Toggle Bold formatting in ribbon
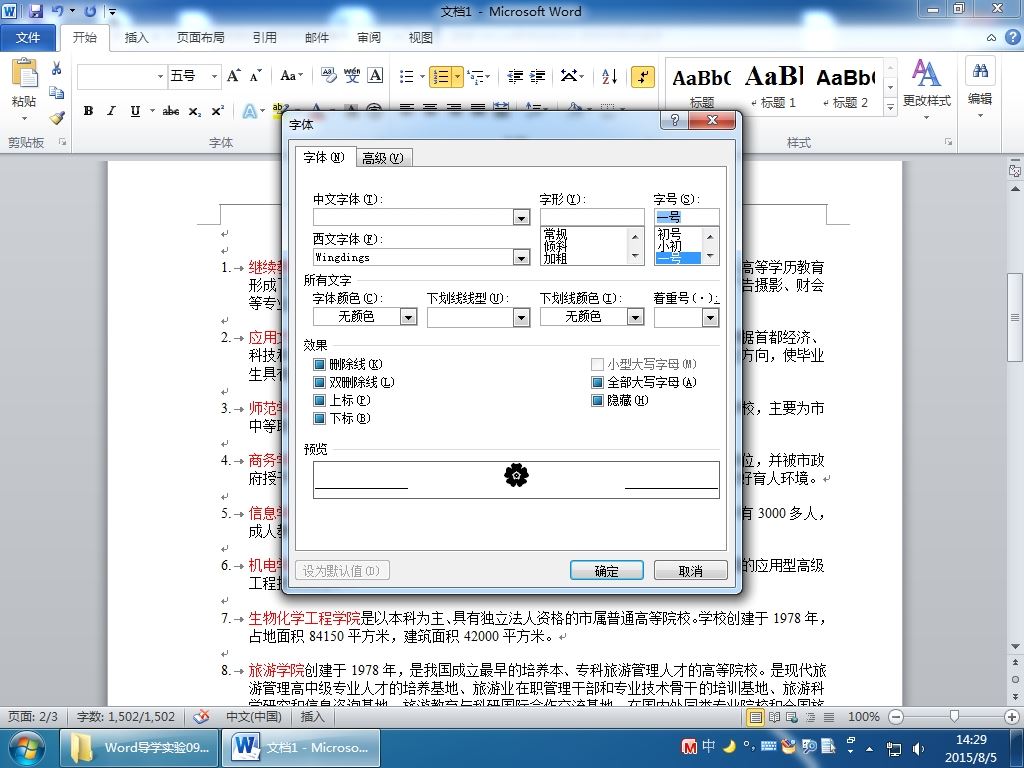Viewport: 1024px width, 768px height. [88, 111]
